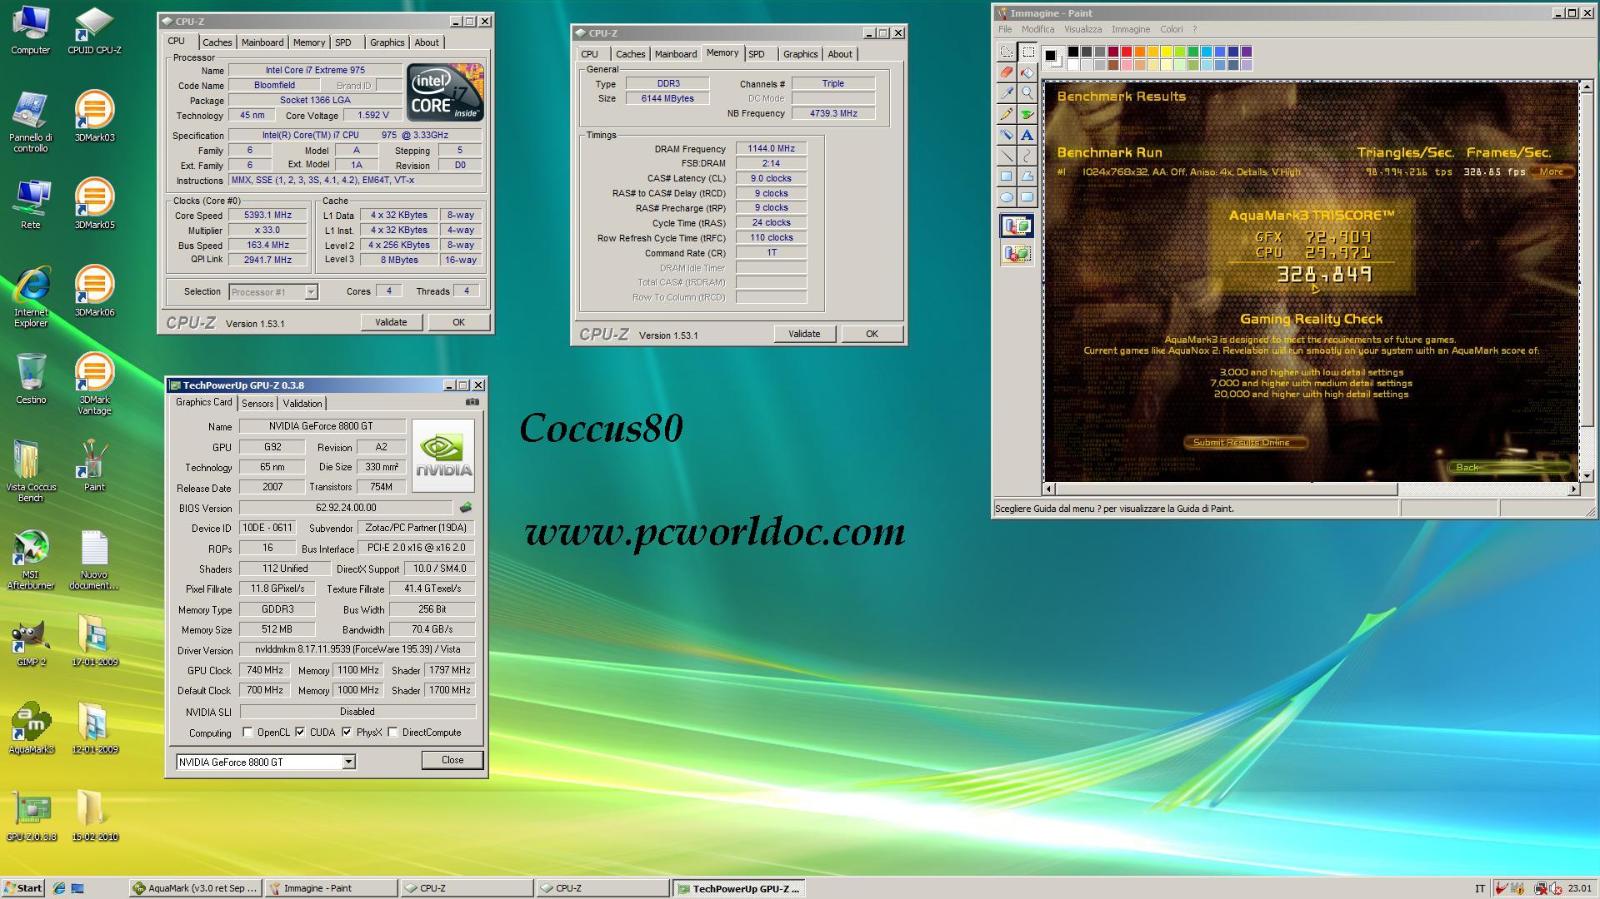Click OK in the CPU-Z Memory window

pyautogui.click(x=871, y=334)
